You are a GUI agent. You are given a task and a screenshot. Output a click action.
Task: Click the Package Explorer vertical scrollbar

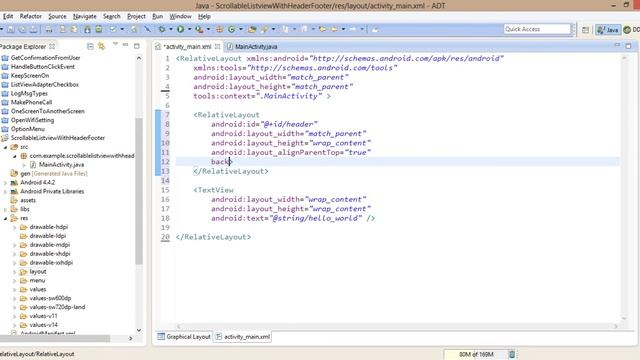coord(139,191)
